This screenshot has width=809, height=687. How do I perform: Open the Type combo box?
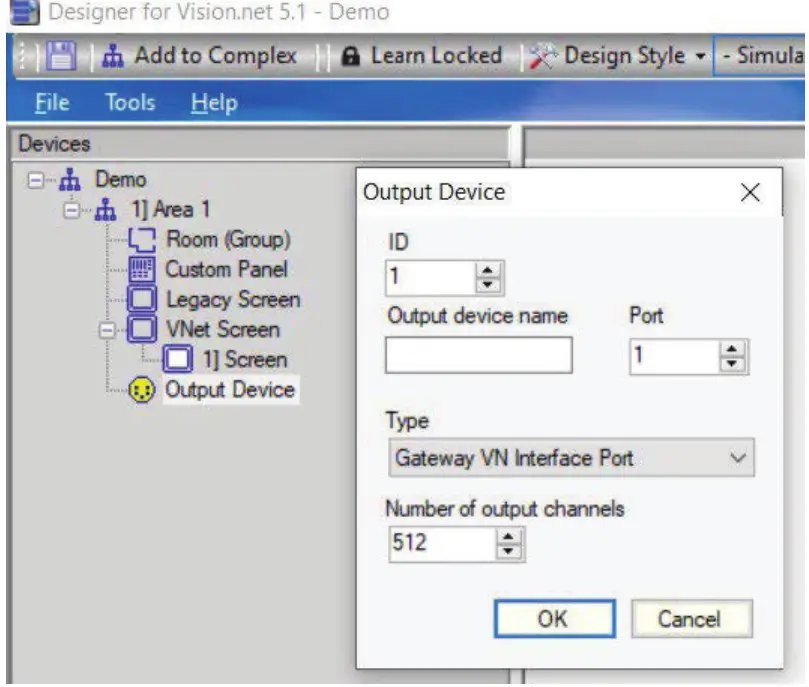[571, 457]
